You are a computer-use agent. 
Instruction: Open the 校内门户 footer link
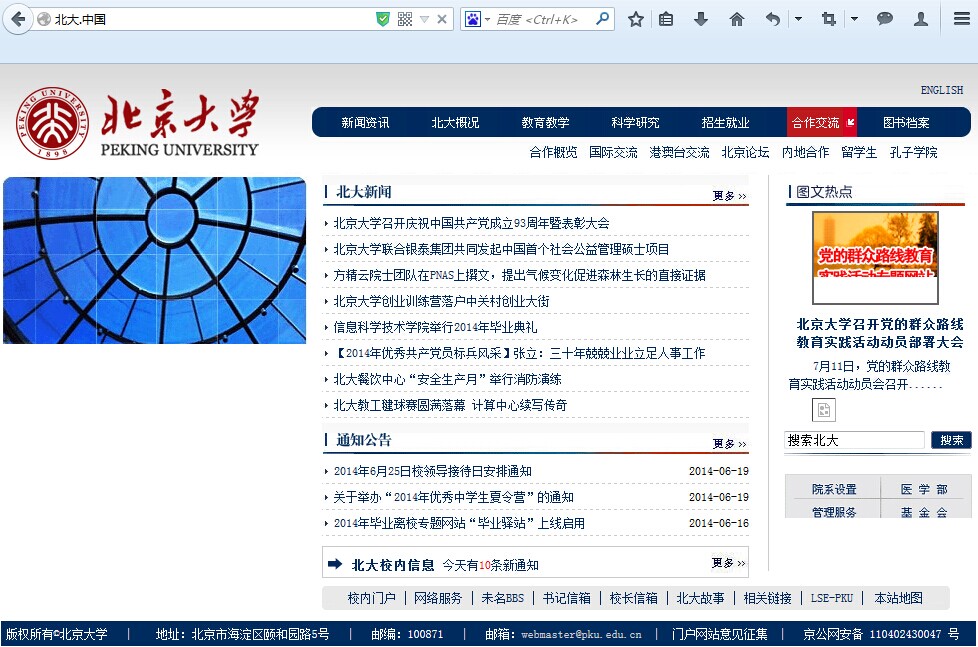tap(371, 598)
